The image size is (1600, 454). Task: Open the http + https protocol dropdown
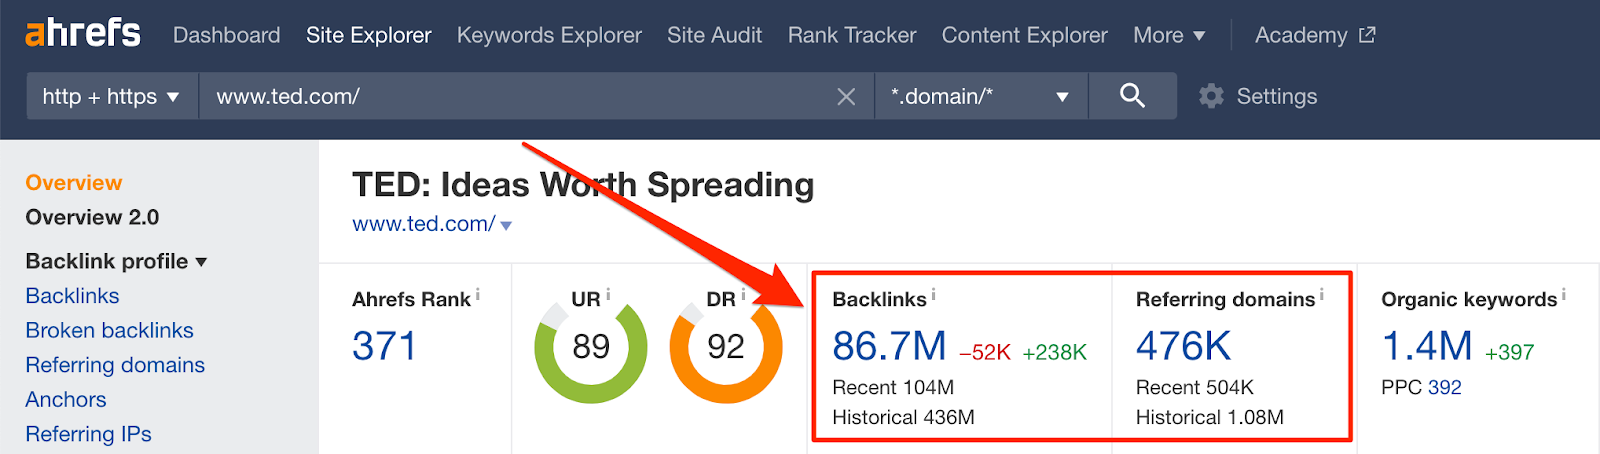[112, 96]
